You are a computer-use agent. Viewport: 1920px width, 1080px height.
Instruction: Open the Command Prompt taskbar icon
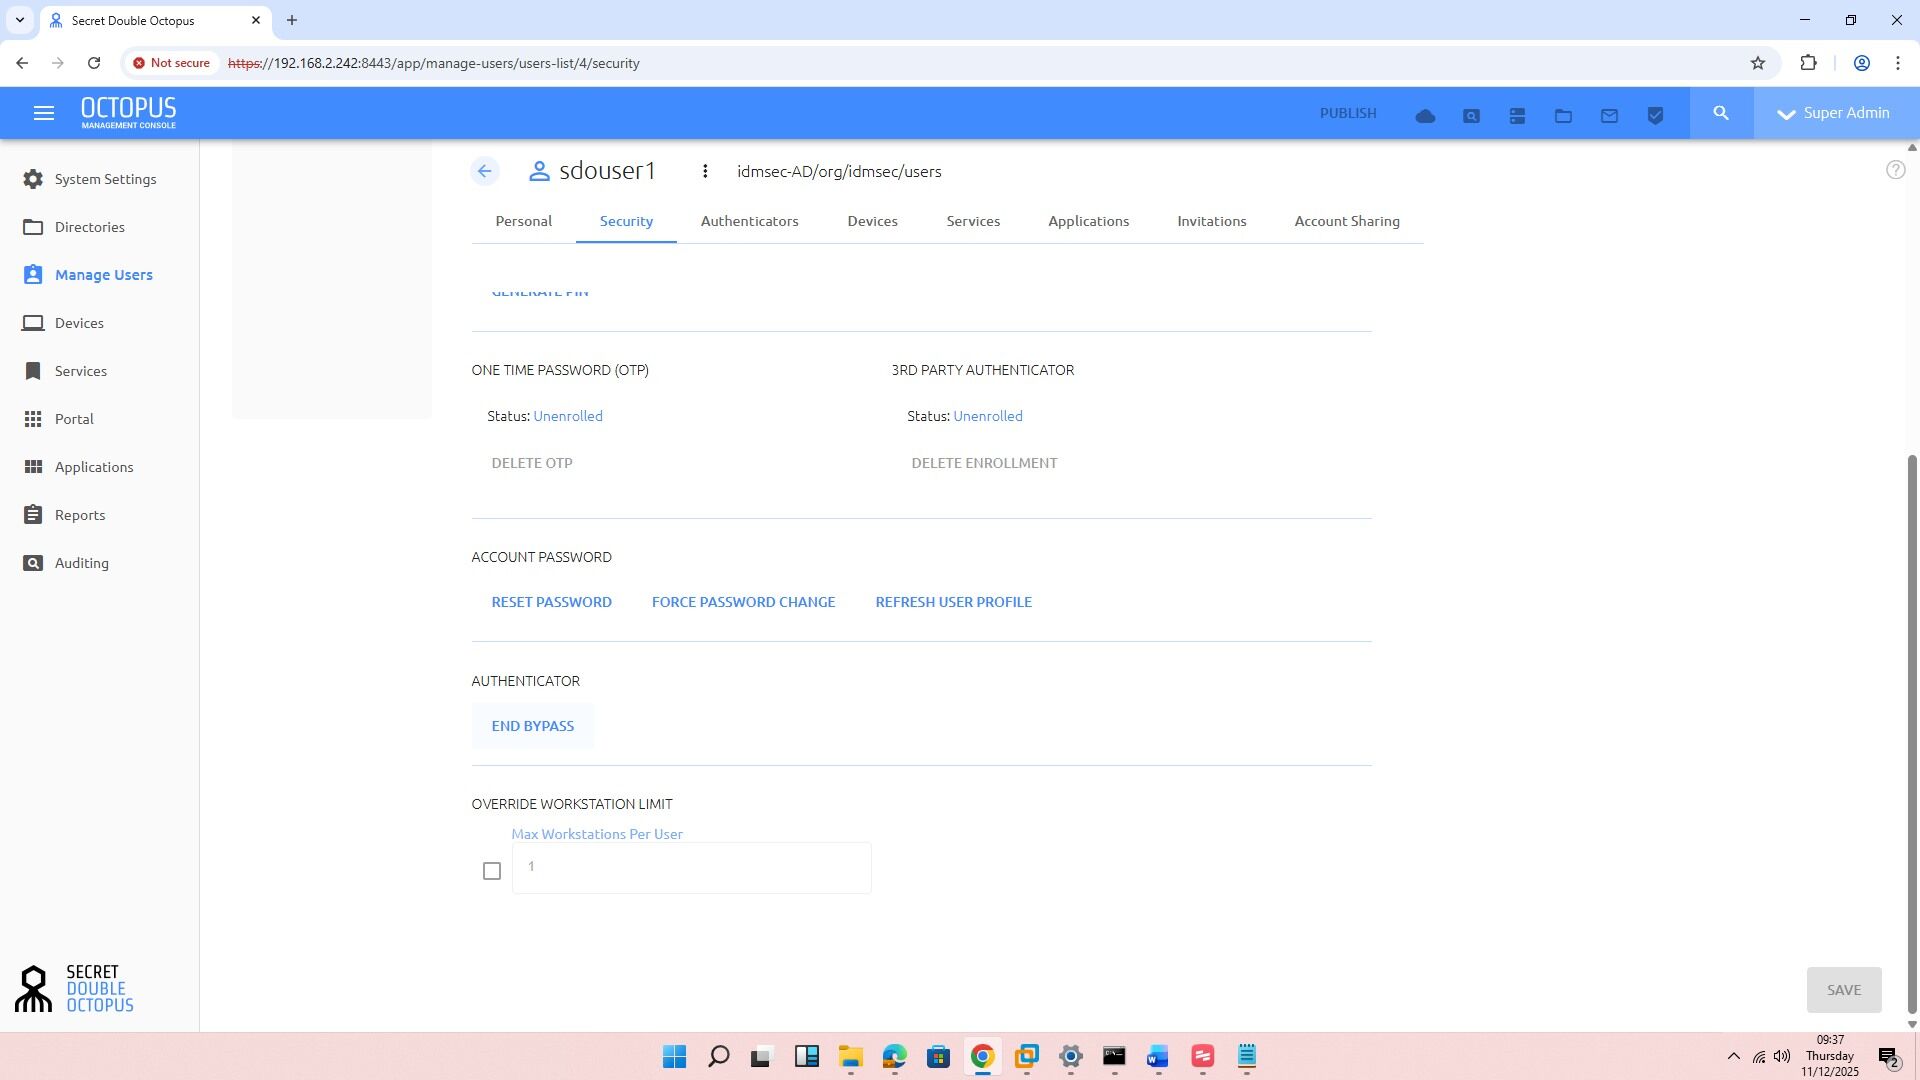pos(1114,1056)
